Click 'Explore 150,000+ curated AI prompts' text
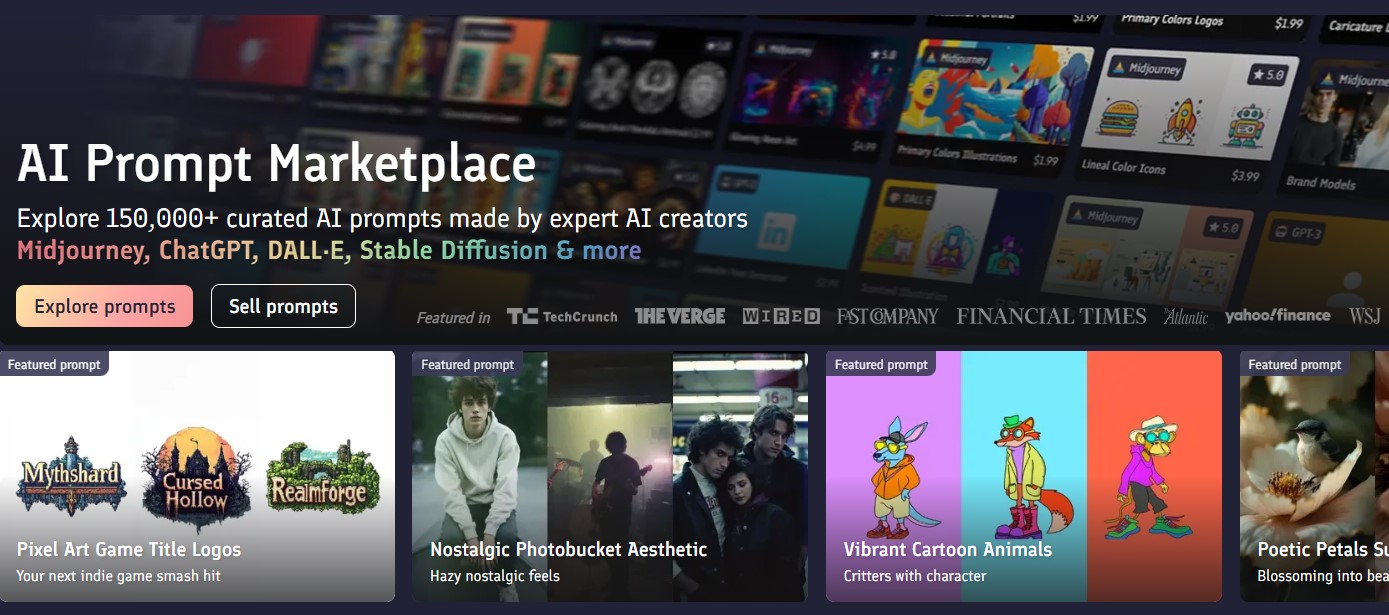1389x615 pixels. (382, 219)
